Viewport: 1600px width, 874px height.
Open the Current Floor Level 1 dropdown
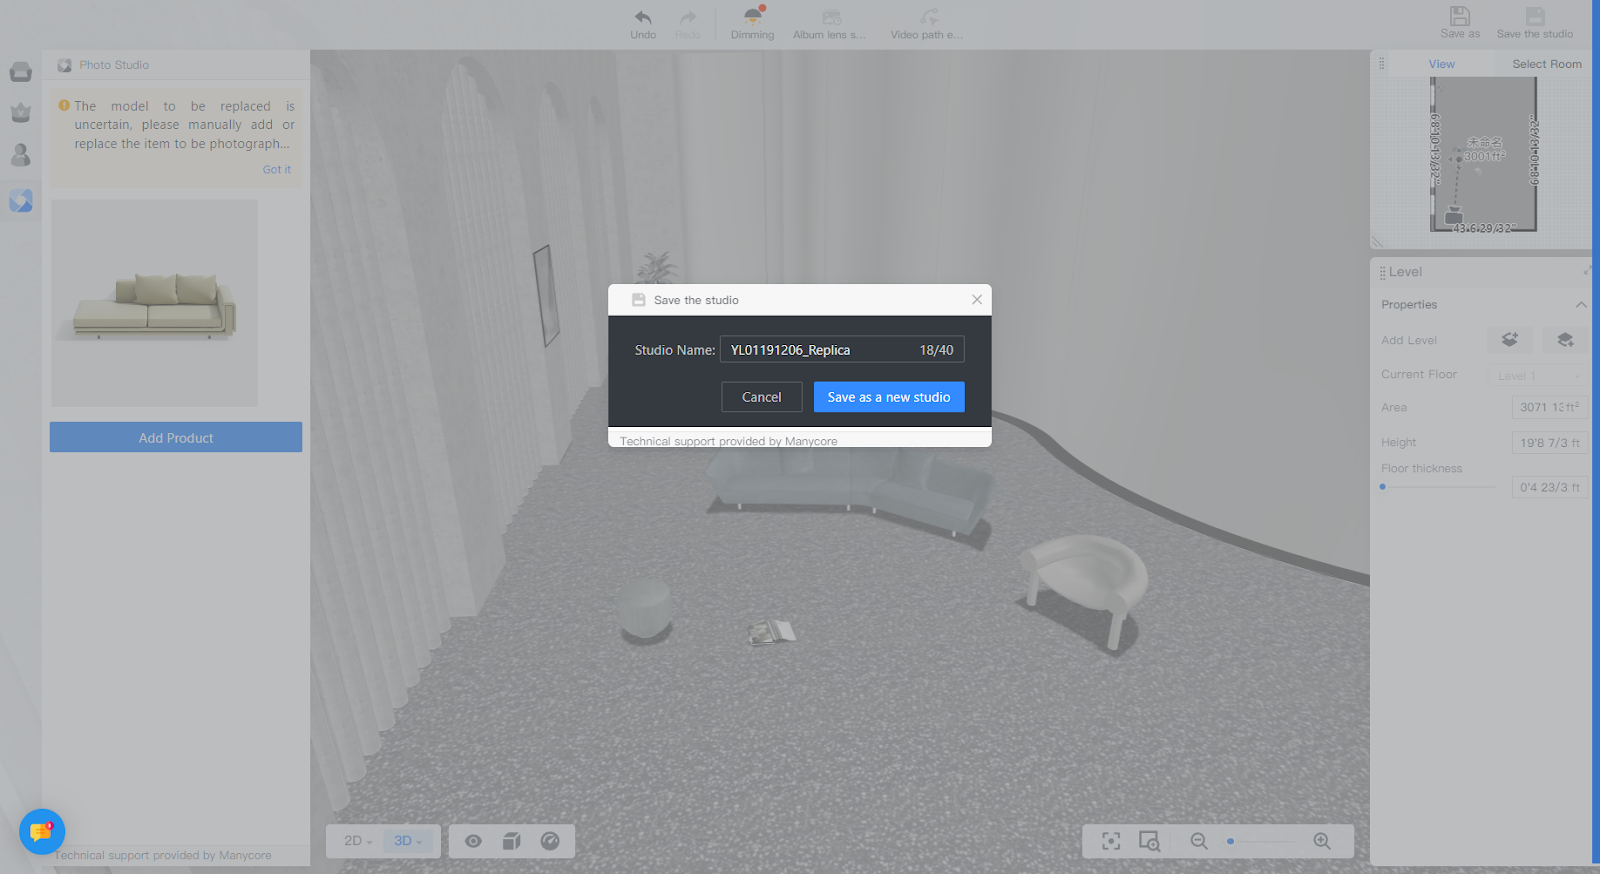click(1538, 375)
